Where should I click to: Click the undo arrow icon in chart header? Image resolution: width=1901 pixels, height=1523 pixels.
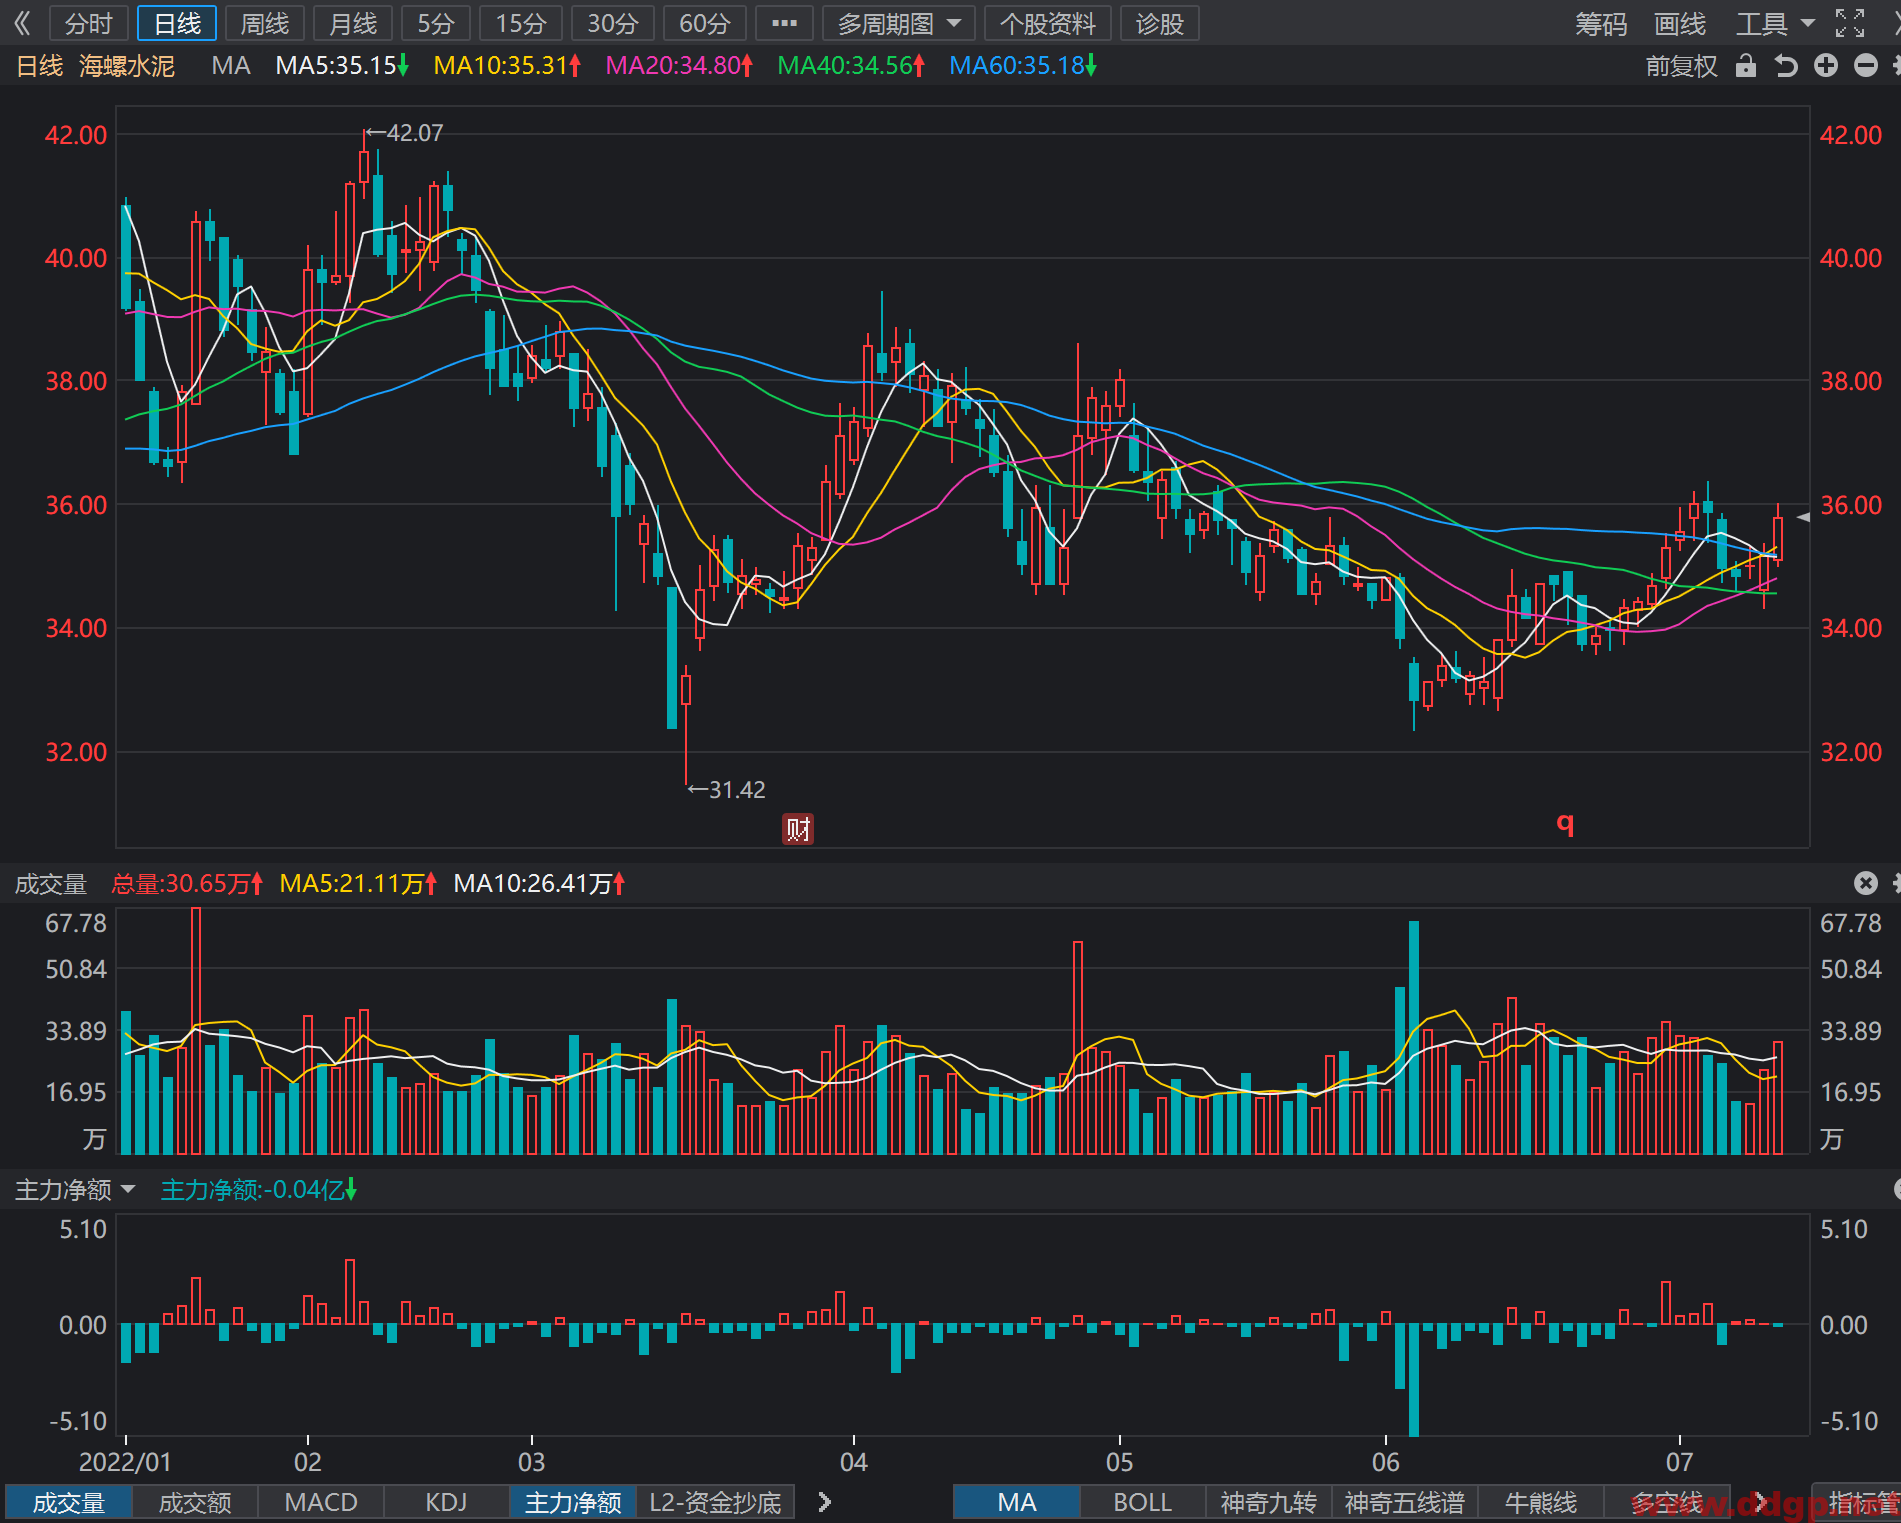(1786, 66)
